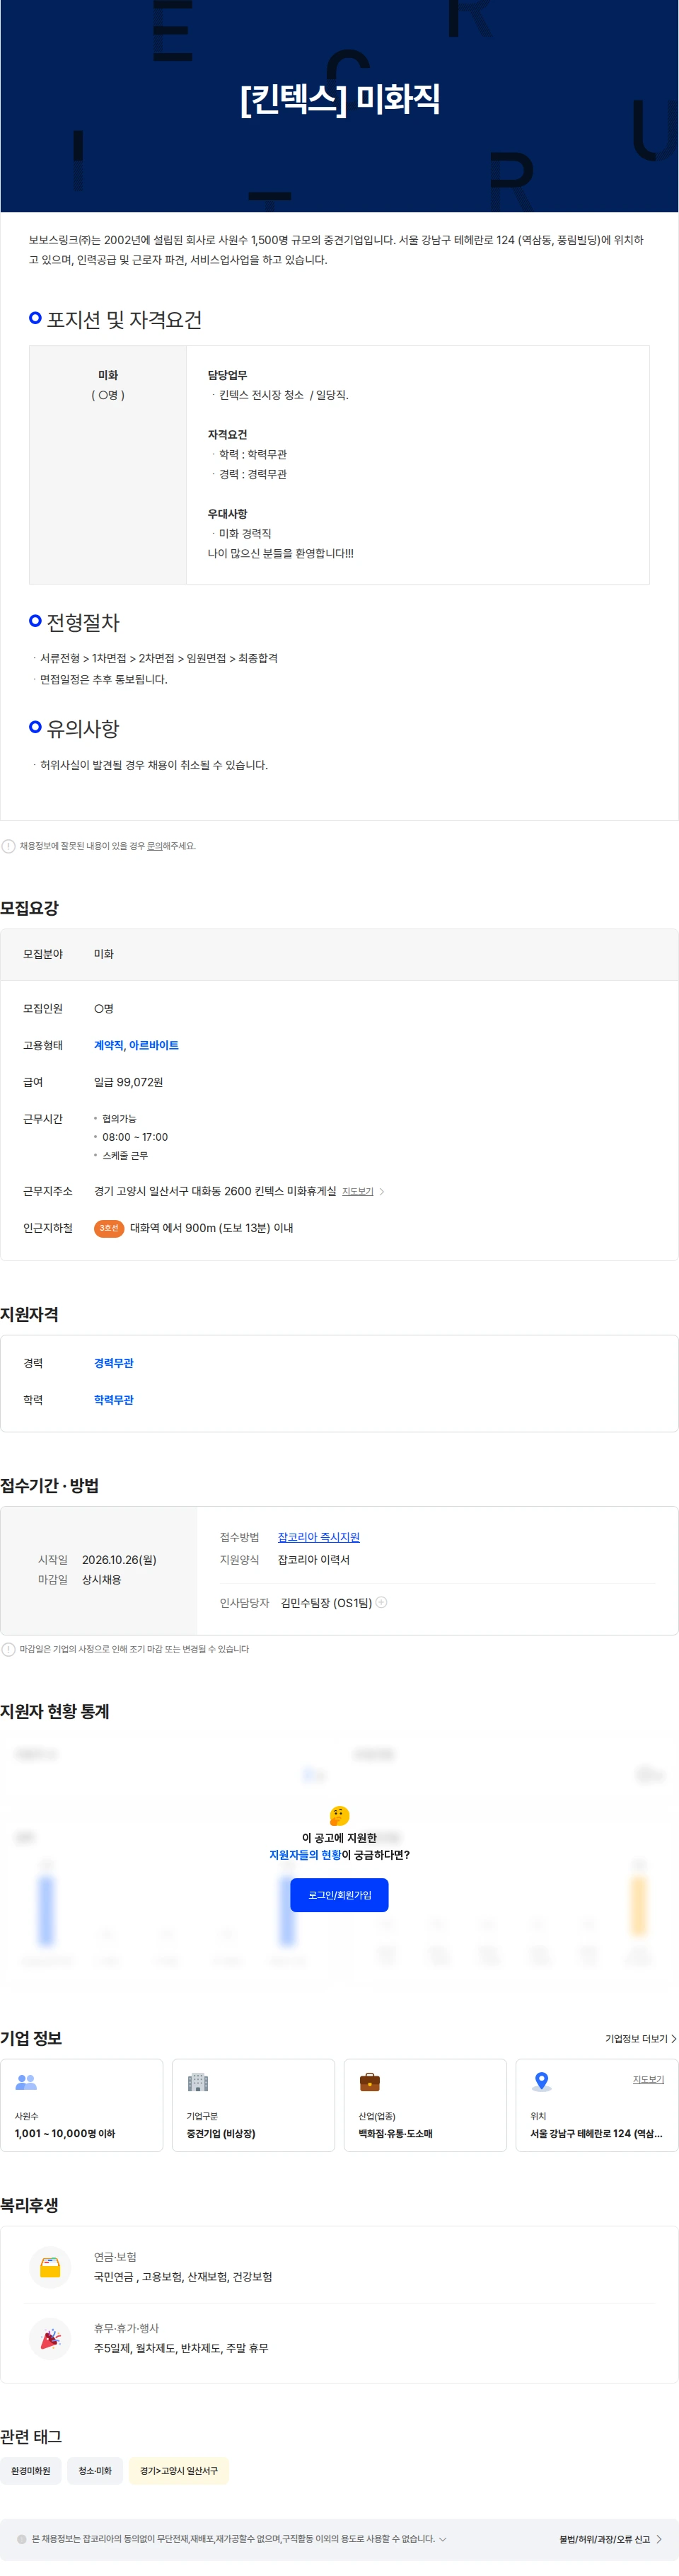Click the 주5일제, 월차제도 benefits text

[x=181, y=2348]
